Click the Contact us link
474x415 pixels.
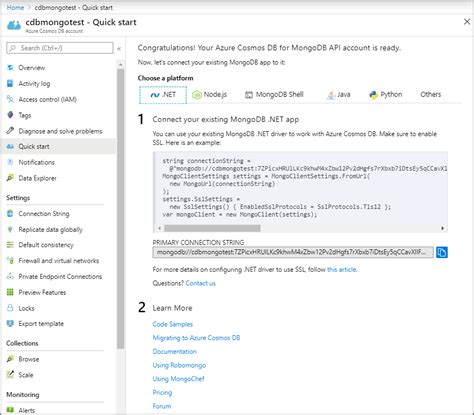[x=201, y=283]
